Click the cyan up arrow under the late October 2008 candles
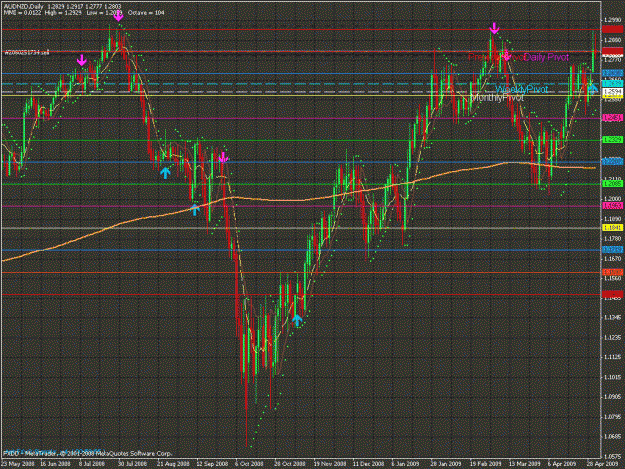 (297, 320)
